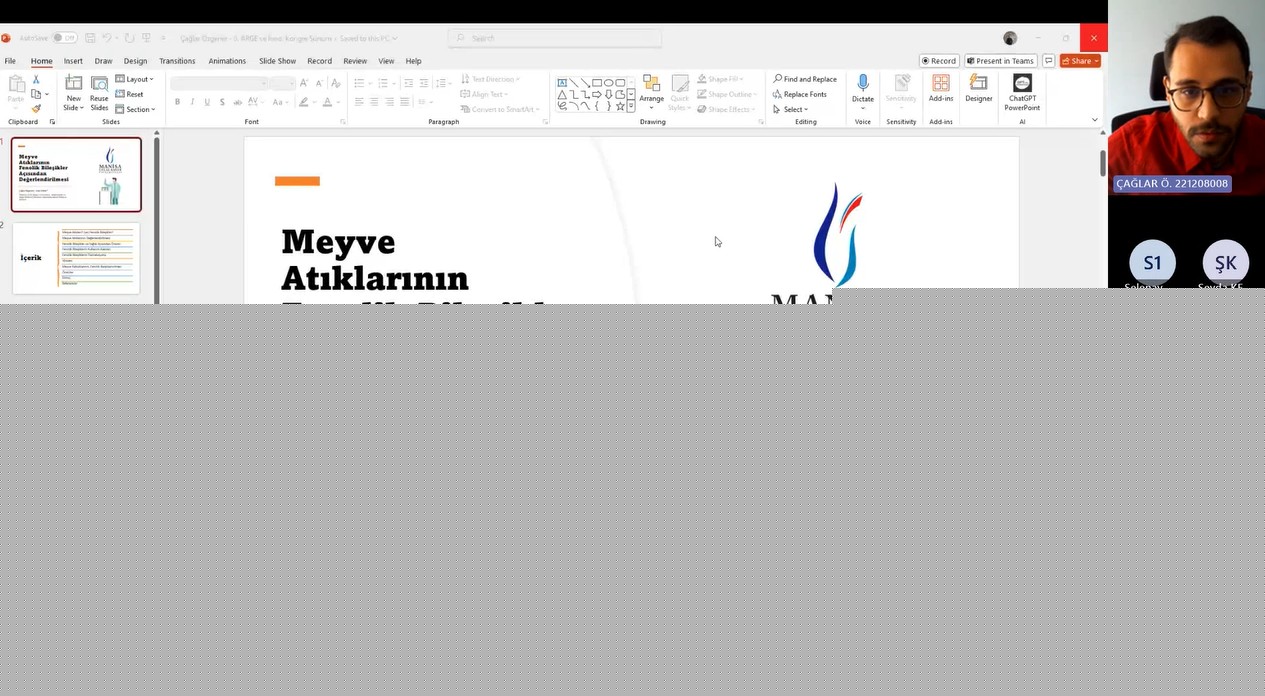The height and width of the screenshot is (696, 1265).
Task: Open the Section dropdown
Action: point(135,109)
